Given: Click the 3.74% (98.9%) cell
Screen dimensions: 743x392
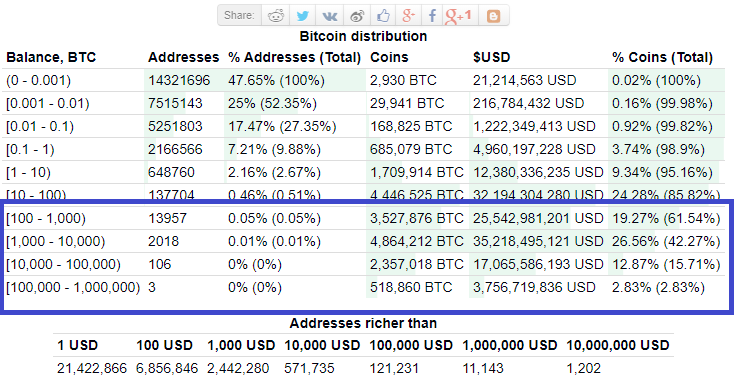Looking at the screenshot, I should click(658, 150).
